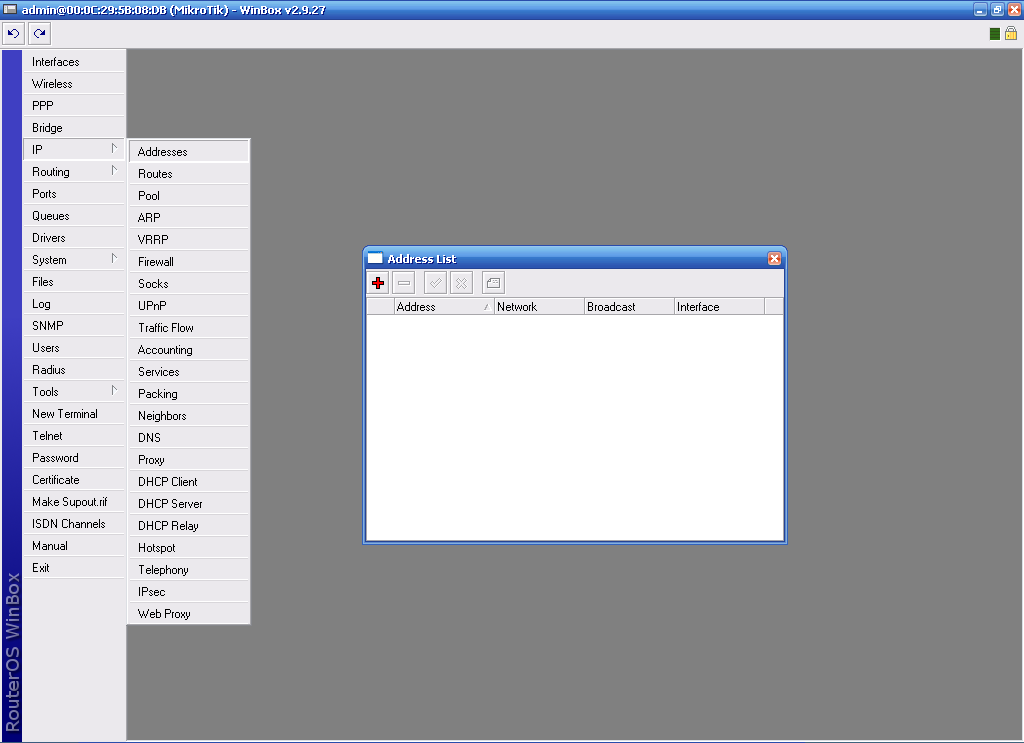This screenshot has width=1024, height=743.
Task: Select DNS in the IP submenu
Action: [189, 438]
